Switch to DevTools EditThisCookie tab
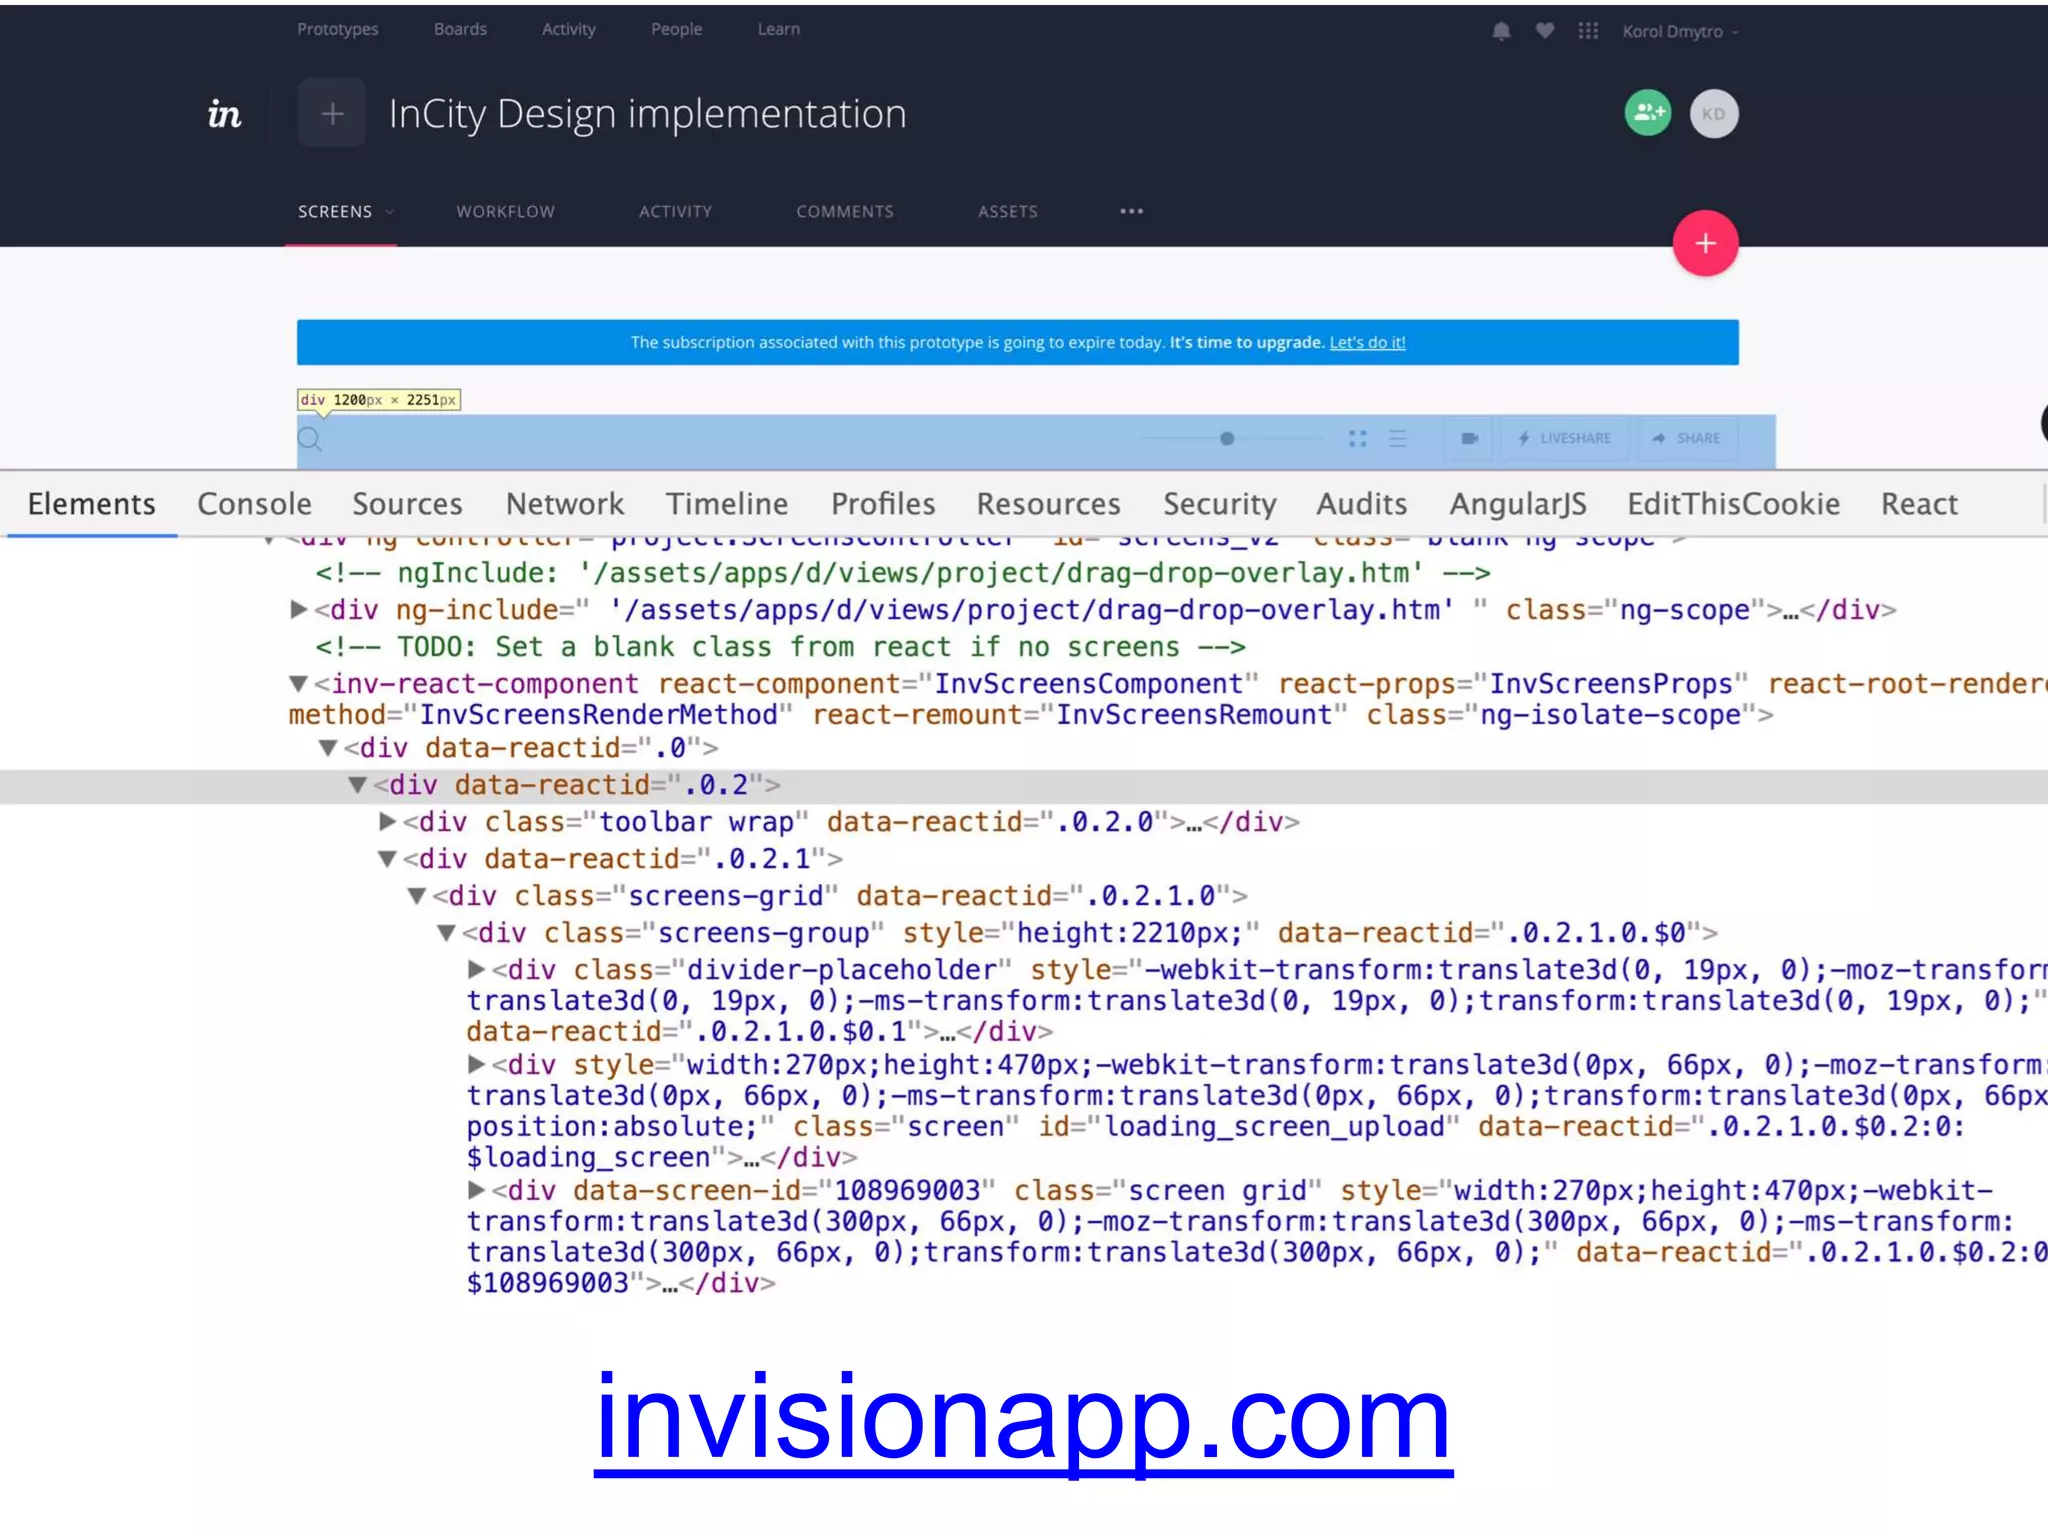Screen dimensions: 2048x1536 [1733, 504]
